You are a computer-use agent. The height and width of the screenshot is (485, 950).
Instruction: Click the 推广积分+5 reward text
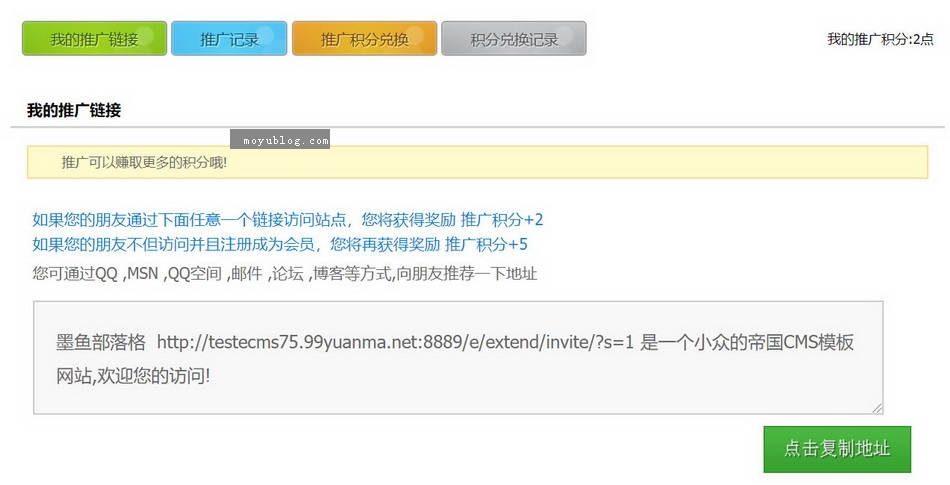pyautogui.click(x=486, y=245)
